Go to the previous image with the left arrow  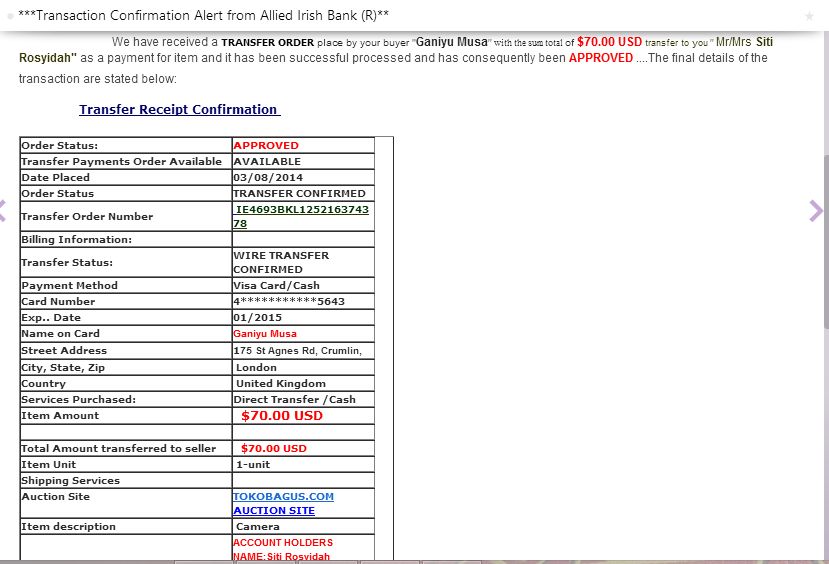click(x=3, y=211)
